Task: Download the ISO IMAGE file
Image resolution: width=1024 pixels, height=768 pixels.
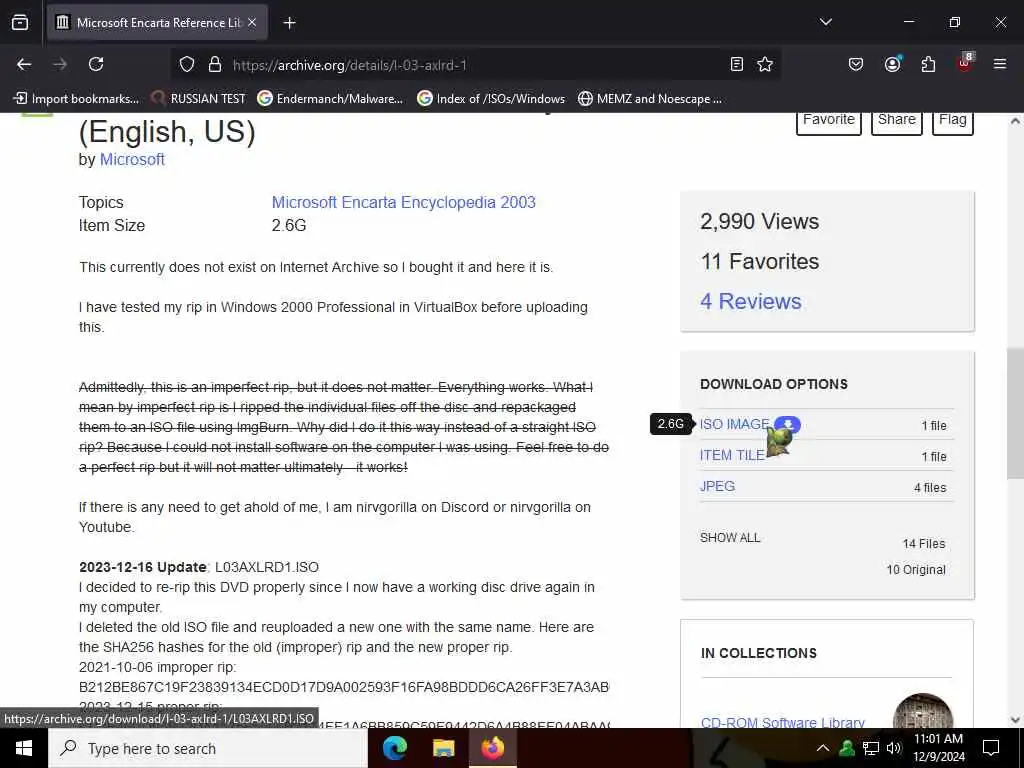Action: pyautogui.click(x=735, y=424)
